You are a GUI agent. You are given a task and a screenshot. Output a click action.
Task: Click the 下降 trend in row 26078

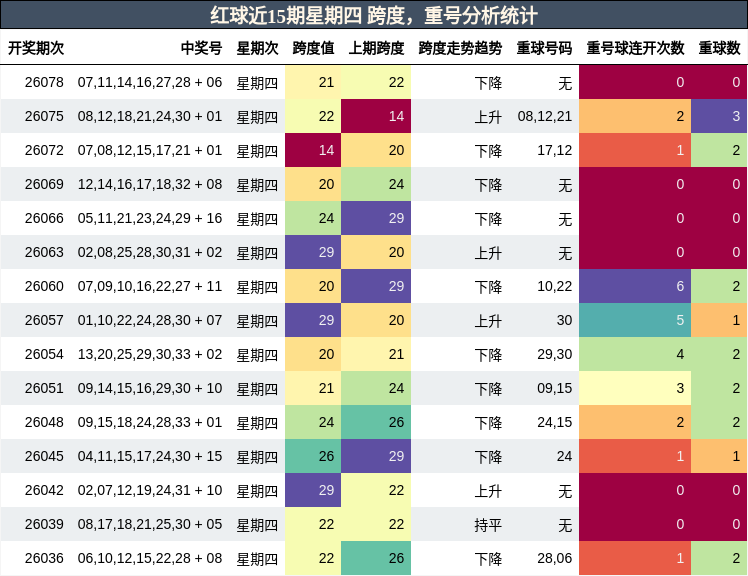[488, 83]
